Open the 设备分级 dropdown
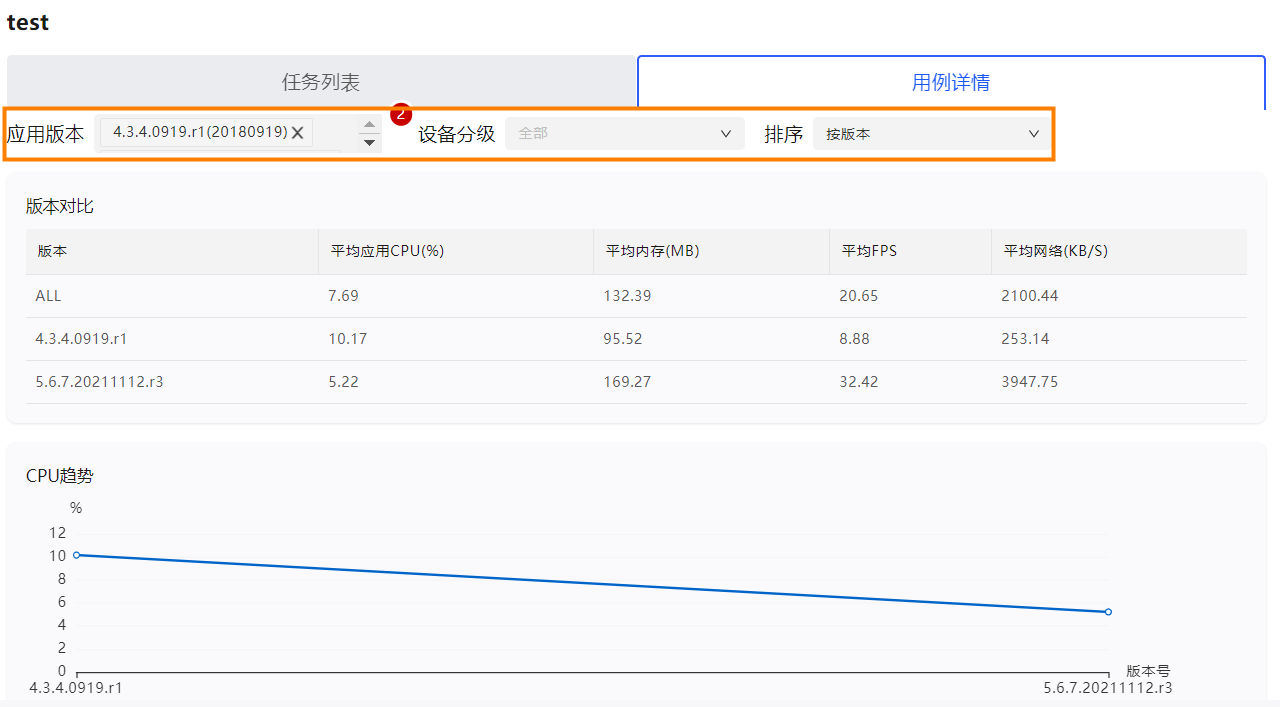This screenshot has height=707, width=1280. point(625,133)
